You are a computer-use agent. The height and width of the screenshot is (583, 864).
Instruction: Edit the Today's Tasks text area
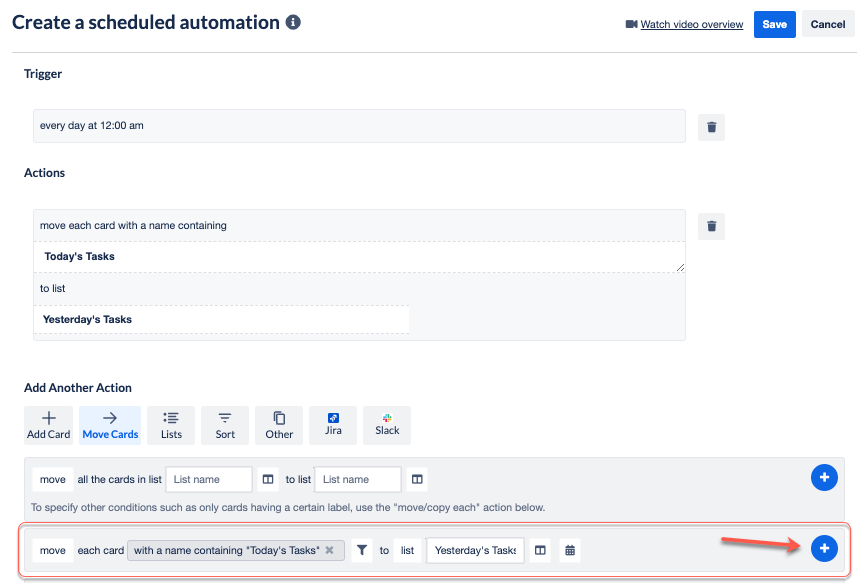pyautogui.click(x=359, y=257)
